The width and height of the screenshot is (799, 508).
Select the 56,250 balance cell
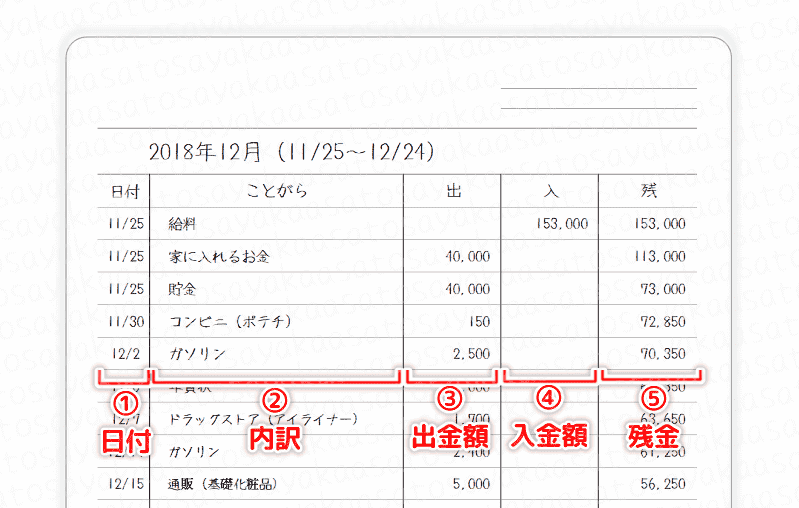pyautogui.click(x=663, y=484)
